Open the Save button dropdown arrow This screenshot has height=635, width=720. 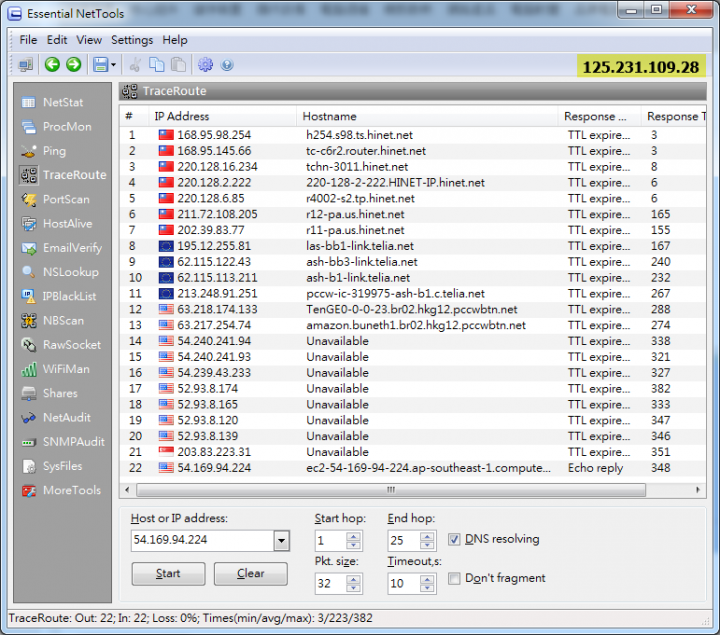click(113, 65)
